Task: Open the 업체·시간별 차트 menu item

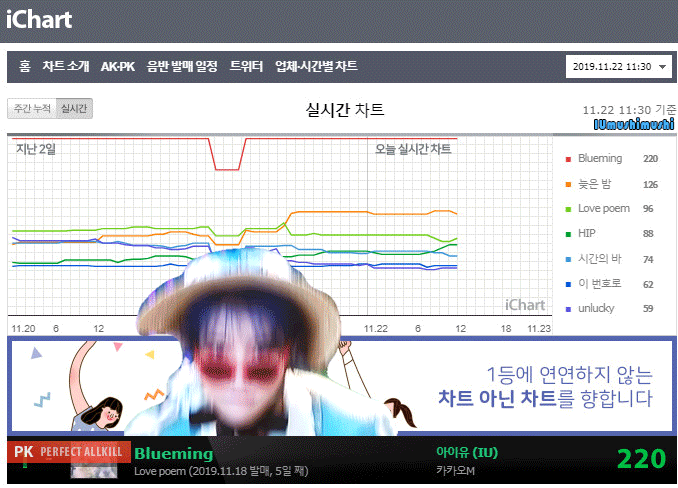Action: click(x=317, y=66)
